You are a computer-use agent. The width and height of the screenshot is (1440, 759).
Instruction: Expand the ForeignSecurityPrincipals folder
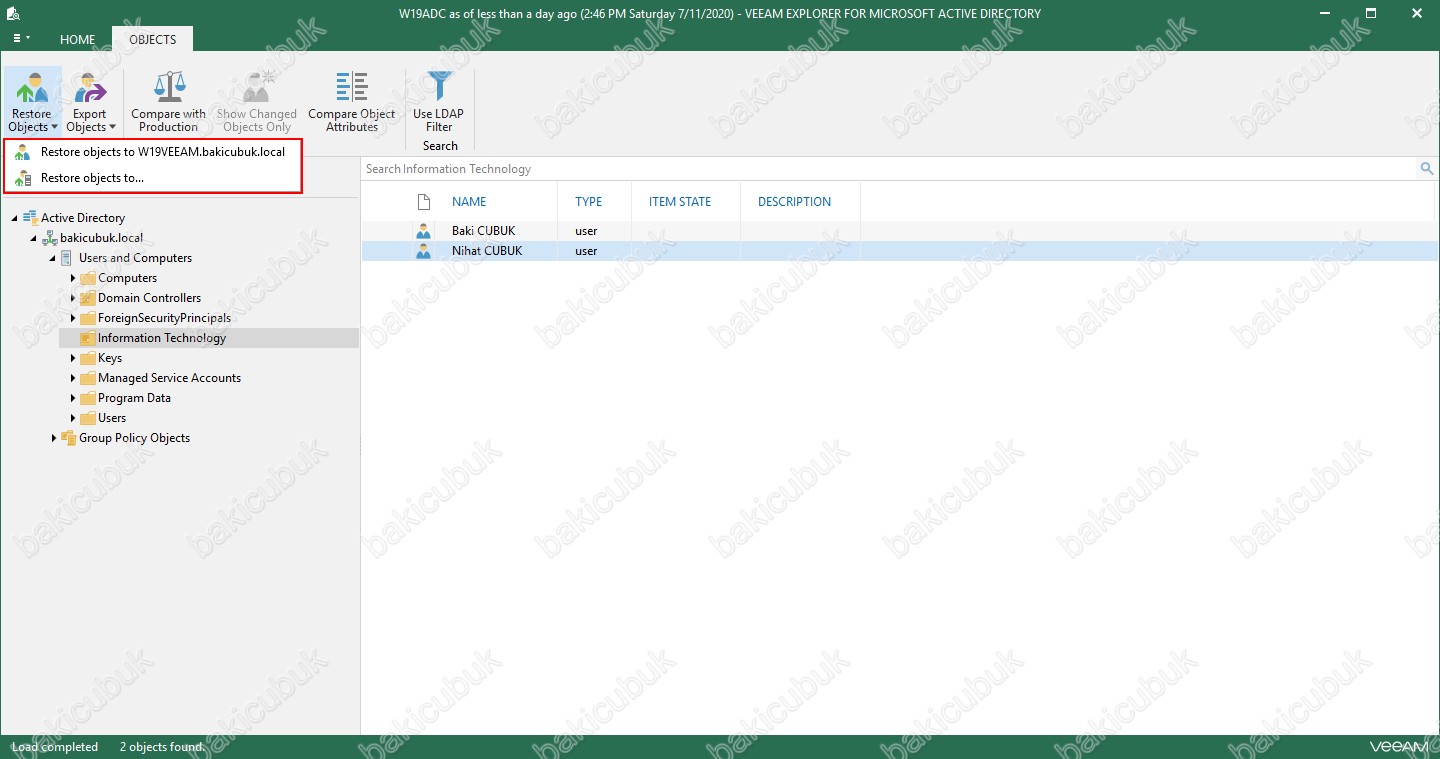click(73, 318)
